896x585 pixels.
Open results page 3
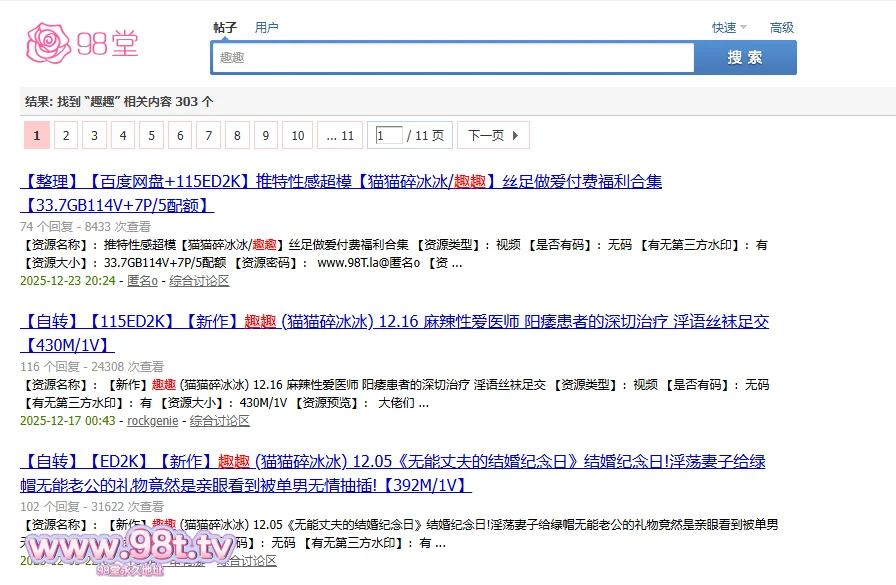click(95, 136)
